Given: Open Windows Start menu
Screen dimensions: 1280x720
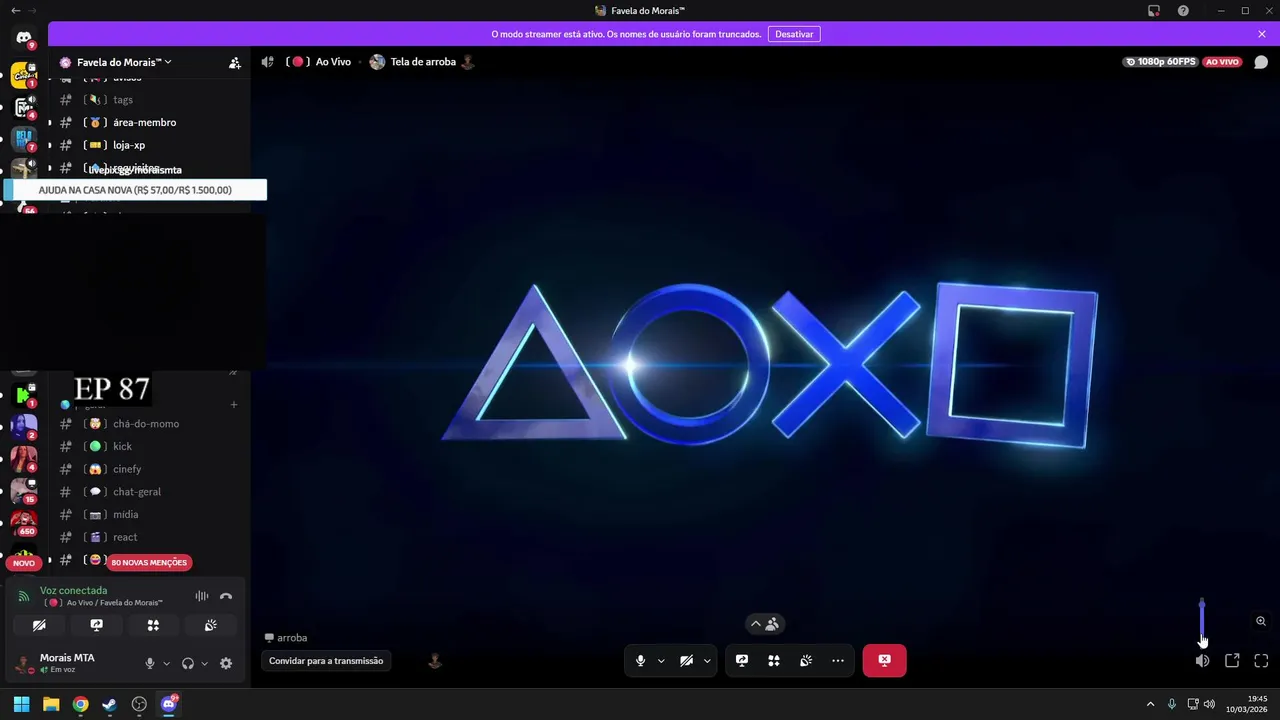Looking at the screenshot, I should pos(21,704).
